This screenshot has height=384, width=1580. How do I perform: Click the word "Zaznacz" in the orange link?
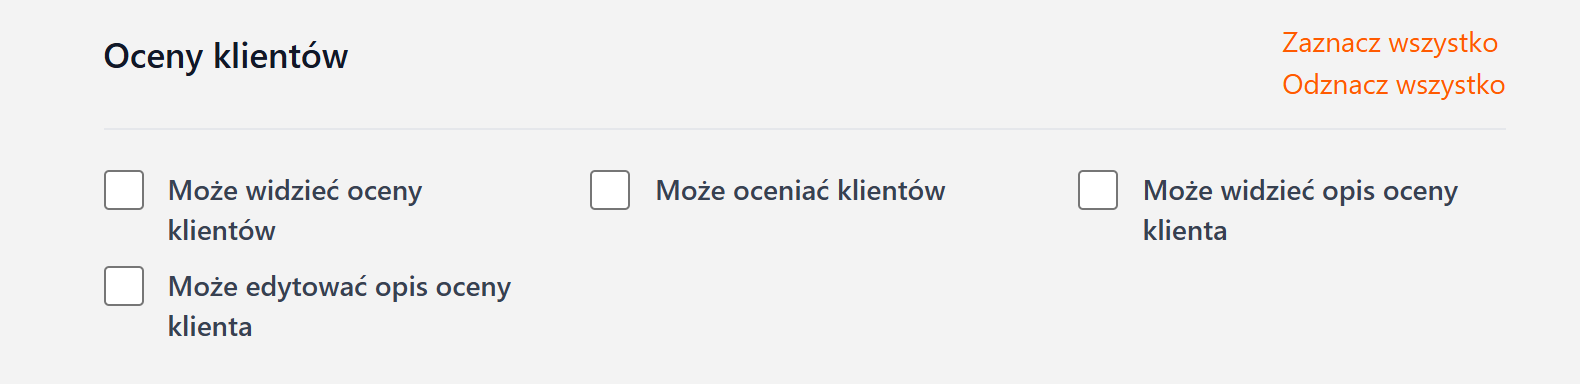(1331, 43)
